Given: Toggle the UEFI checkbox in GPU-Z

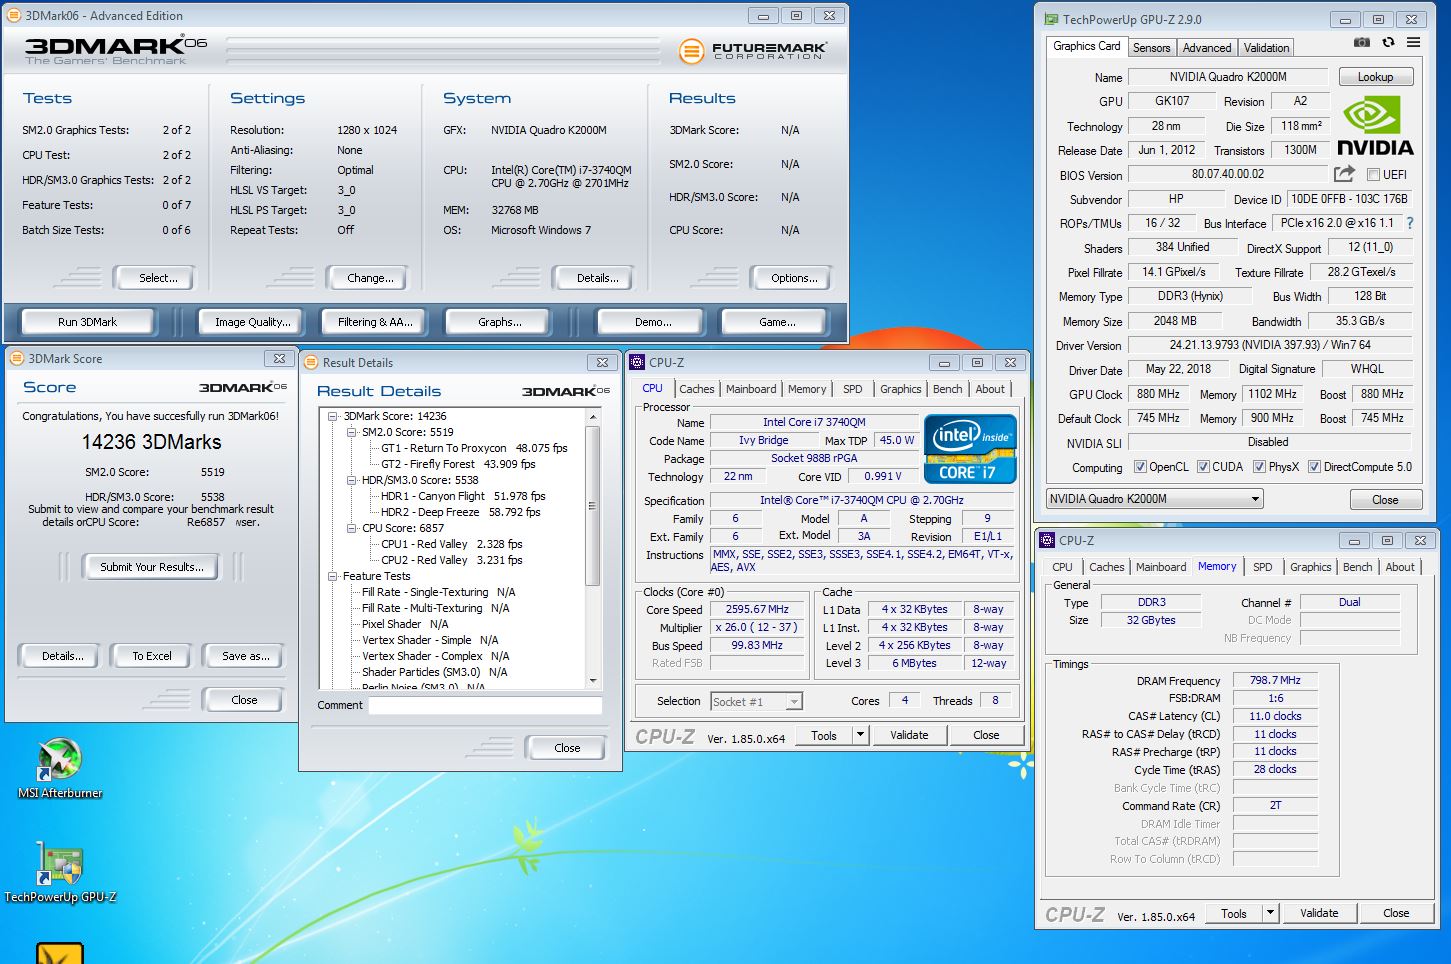Looking at the screenshot, I should click(x=1373, y=175).
